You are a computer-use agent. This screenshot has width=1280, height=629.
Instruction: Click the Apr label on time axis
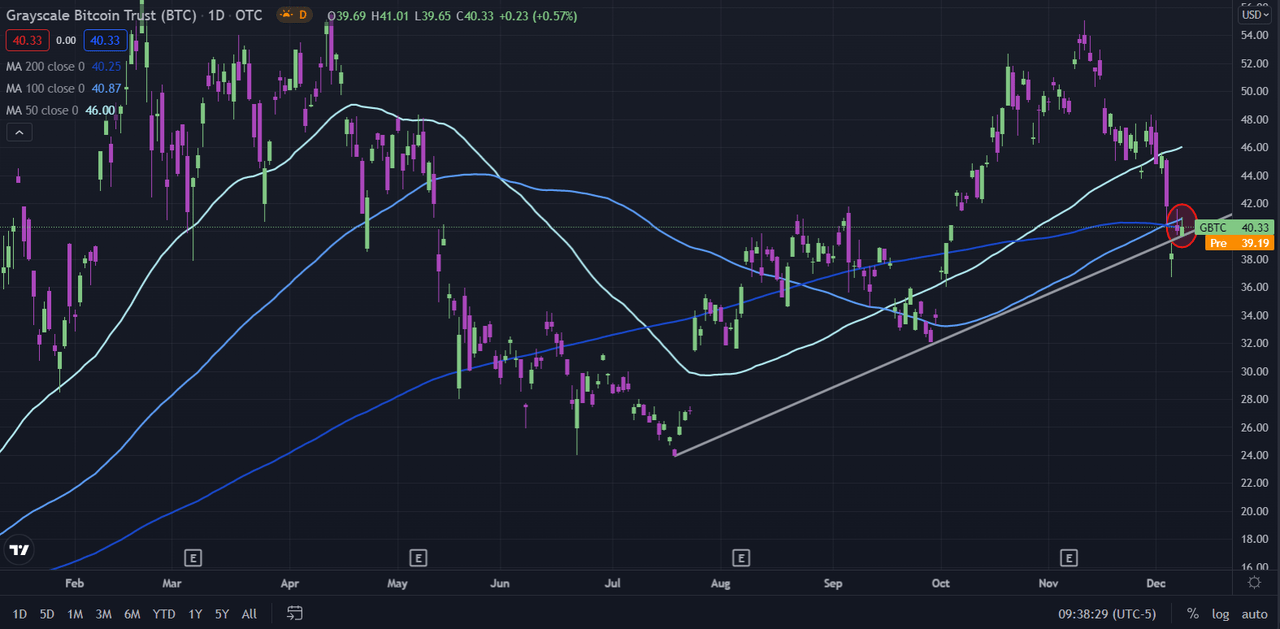290,582
